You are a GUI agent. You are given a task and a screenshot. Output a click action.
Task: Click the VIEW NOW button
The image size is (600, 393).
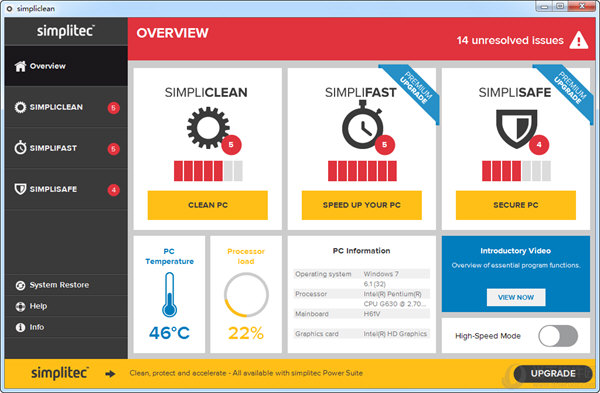pyautogui.click(x=516, y=297)
